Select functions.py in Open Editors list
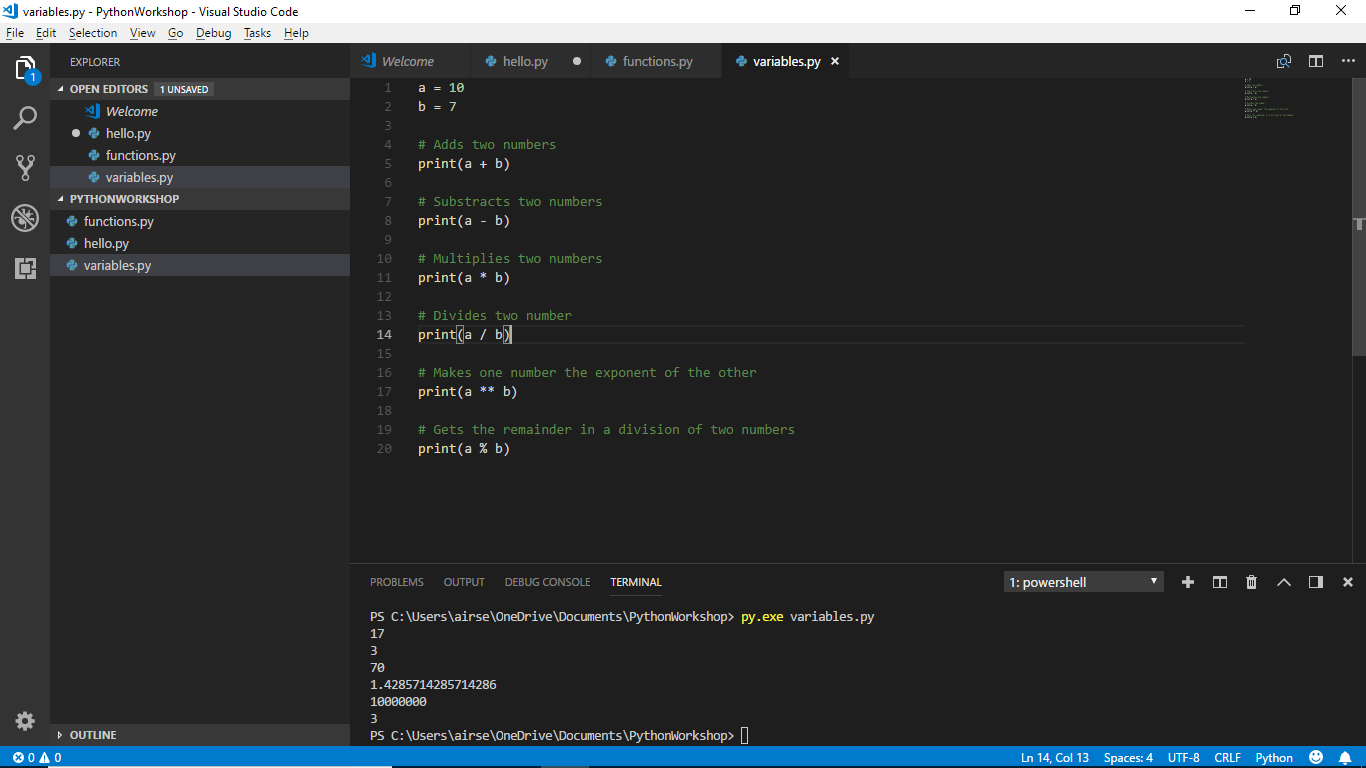 [200, 155]
